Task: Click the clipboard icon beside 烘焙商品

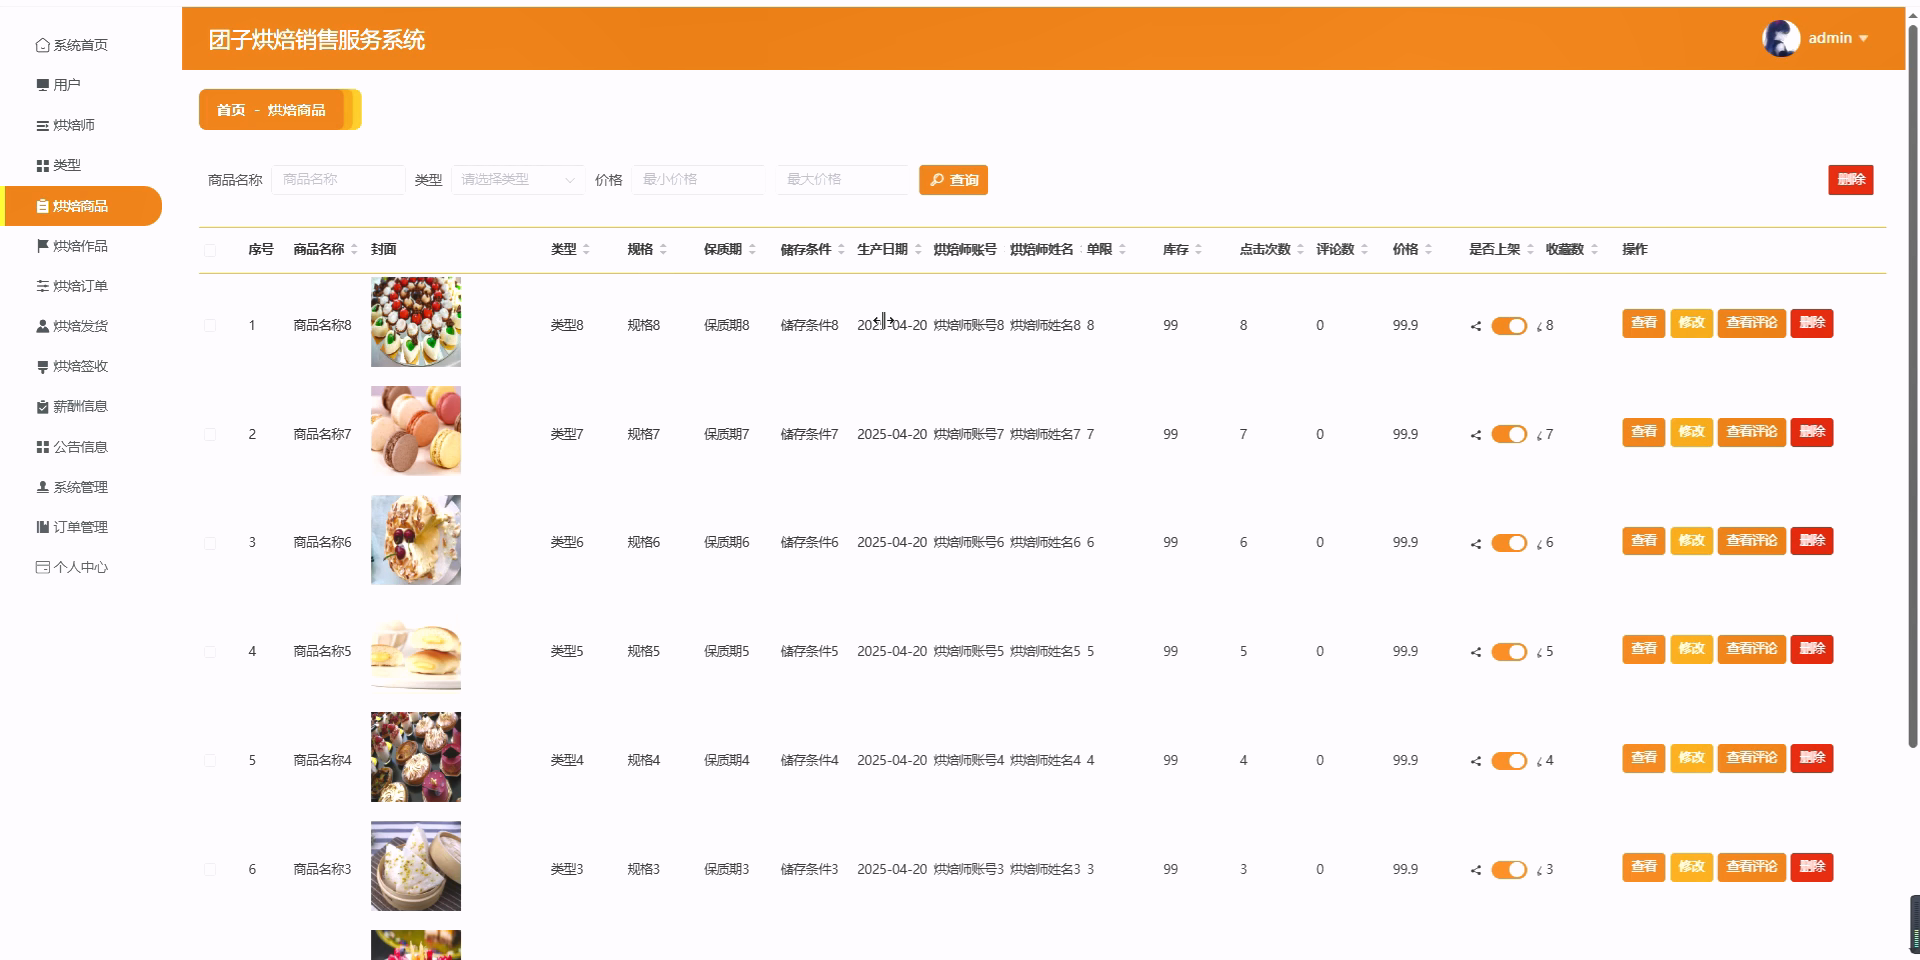Action: tap(42, 206)
